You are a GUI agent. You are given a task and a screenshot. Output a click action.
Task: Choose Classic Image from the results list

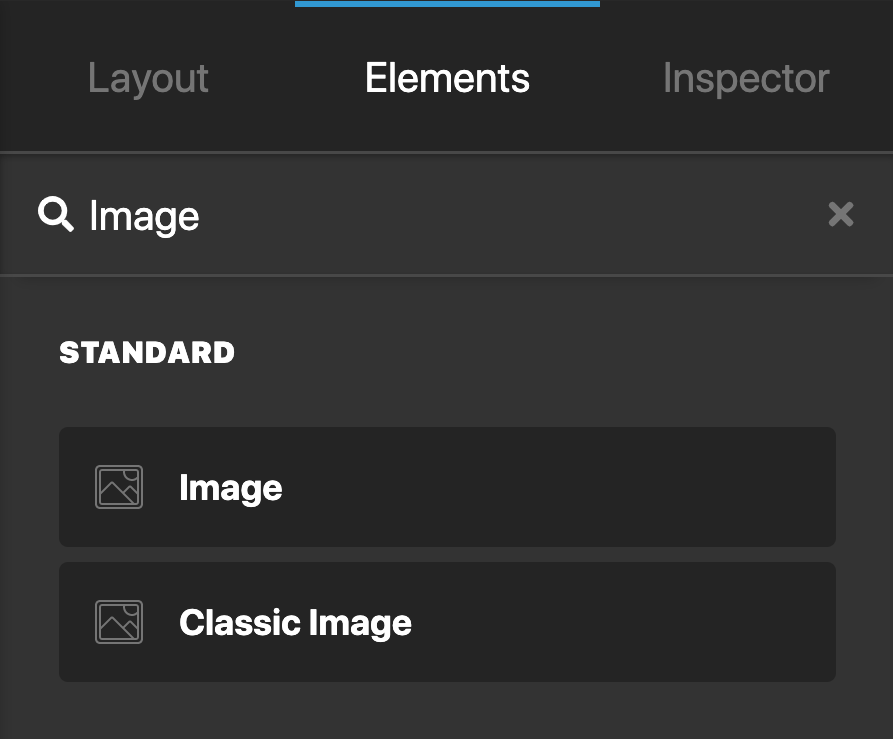tap(295, 622)
